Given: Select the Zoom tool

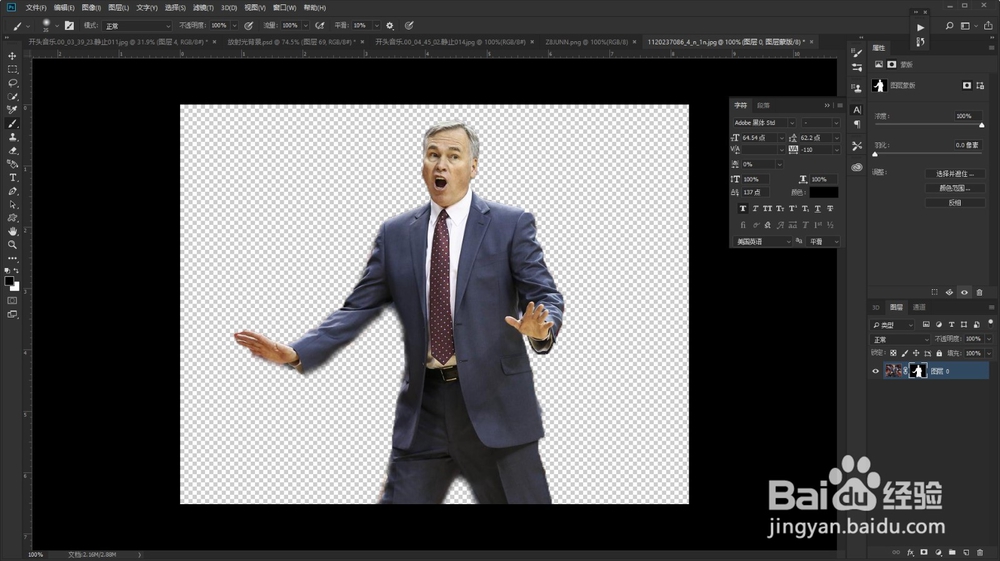Looking at the screenshot, I should (x=12, y=245).
